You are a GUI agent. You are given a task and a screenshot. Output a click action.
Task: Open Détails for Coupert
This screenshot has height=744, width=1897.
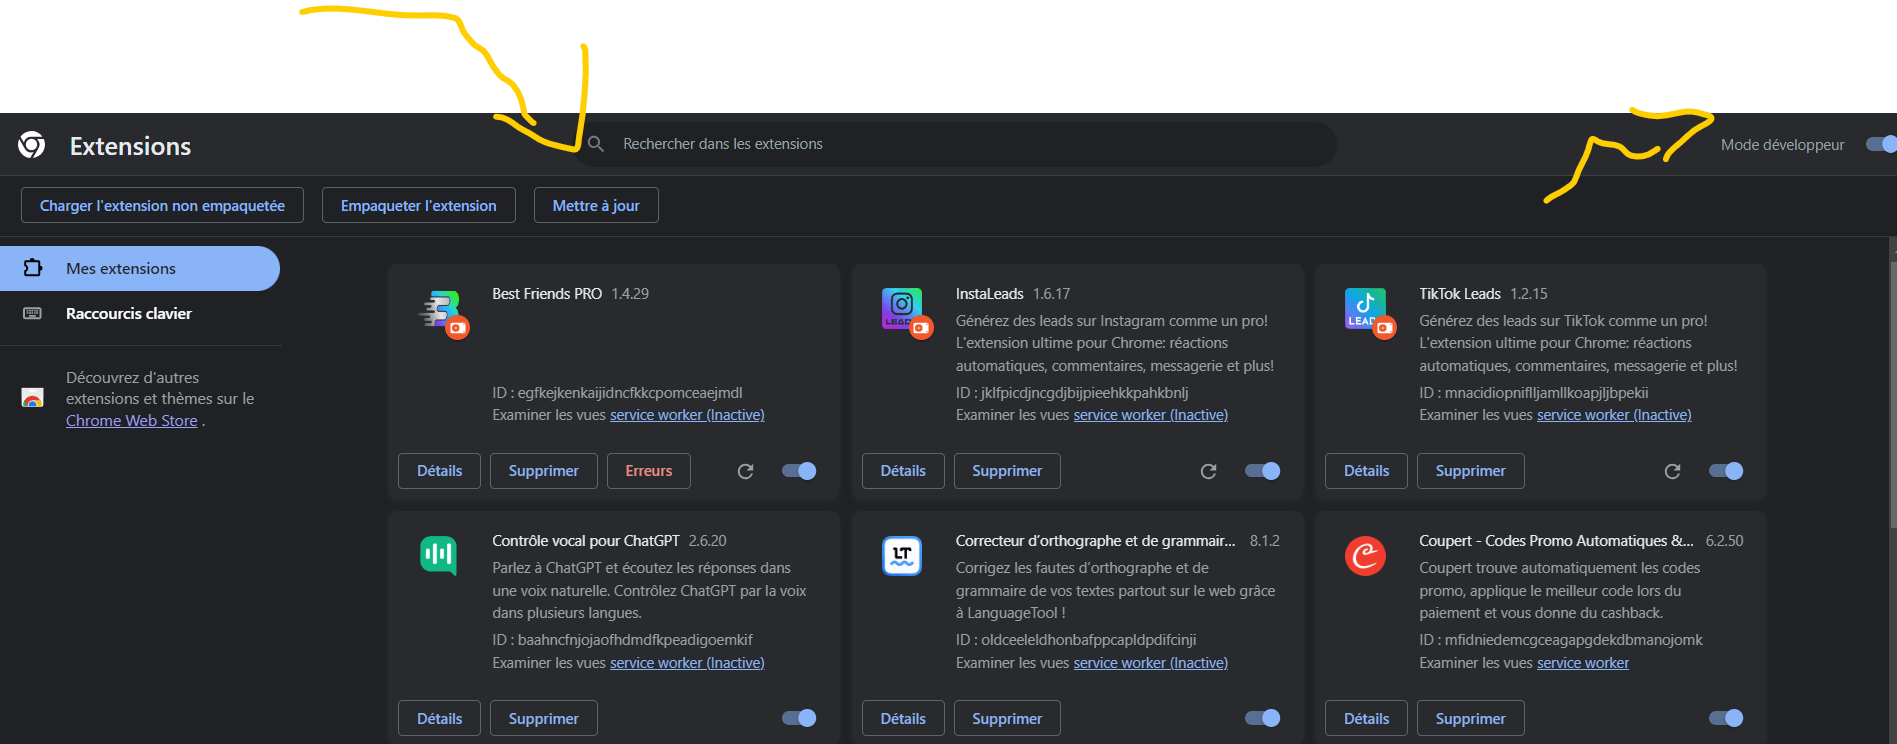tap(1366, 718)
